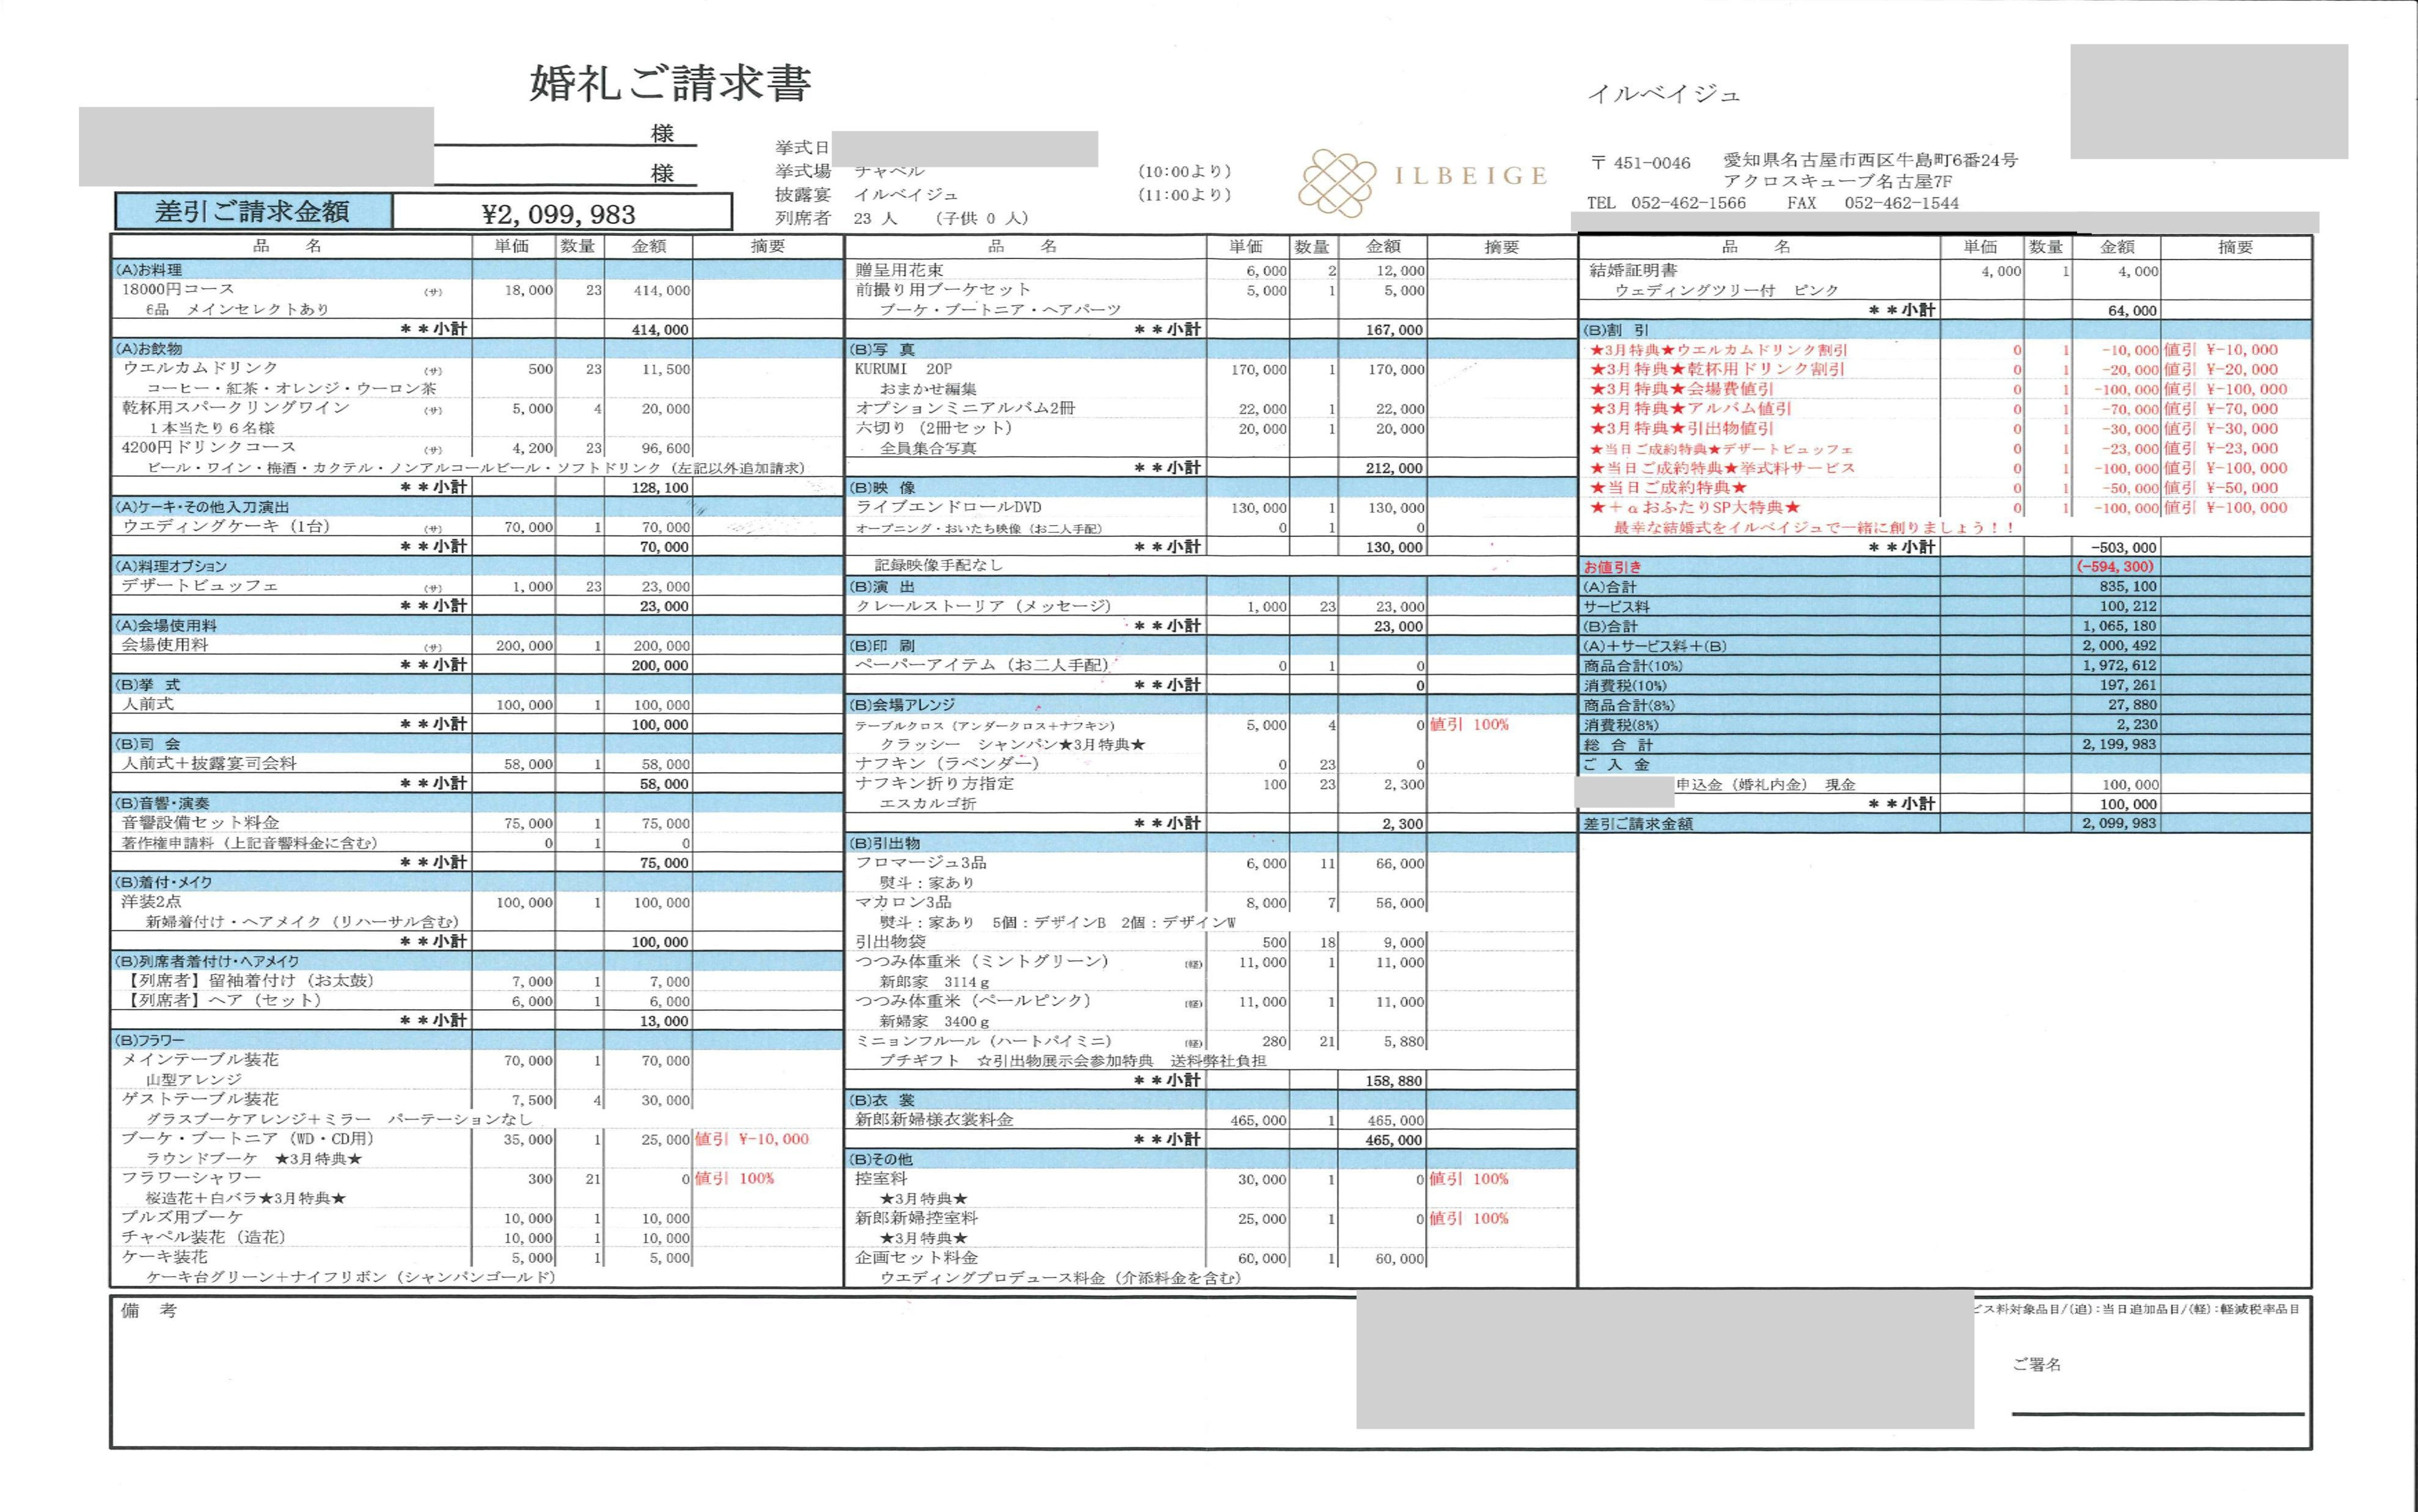Click 前撮り用ブーケセット item
2418x1512 pixels.
click(x=943, y=290)
